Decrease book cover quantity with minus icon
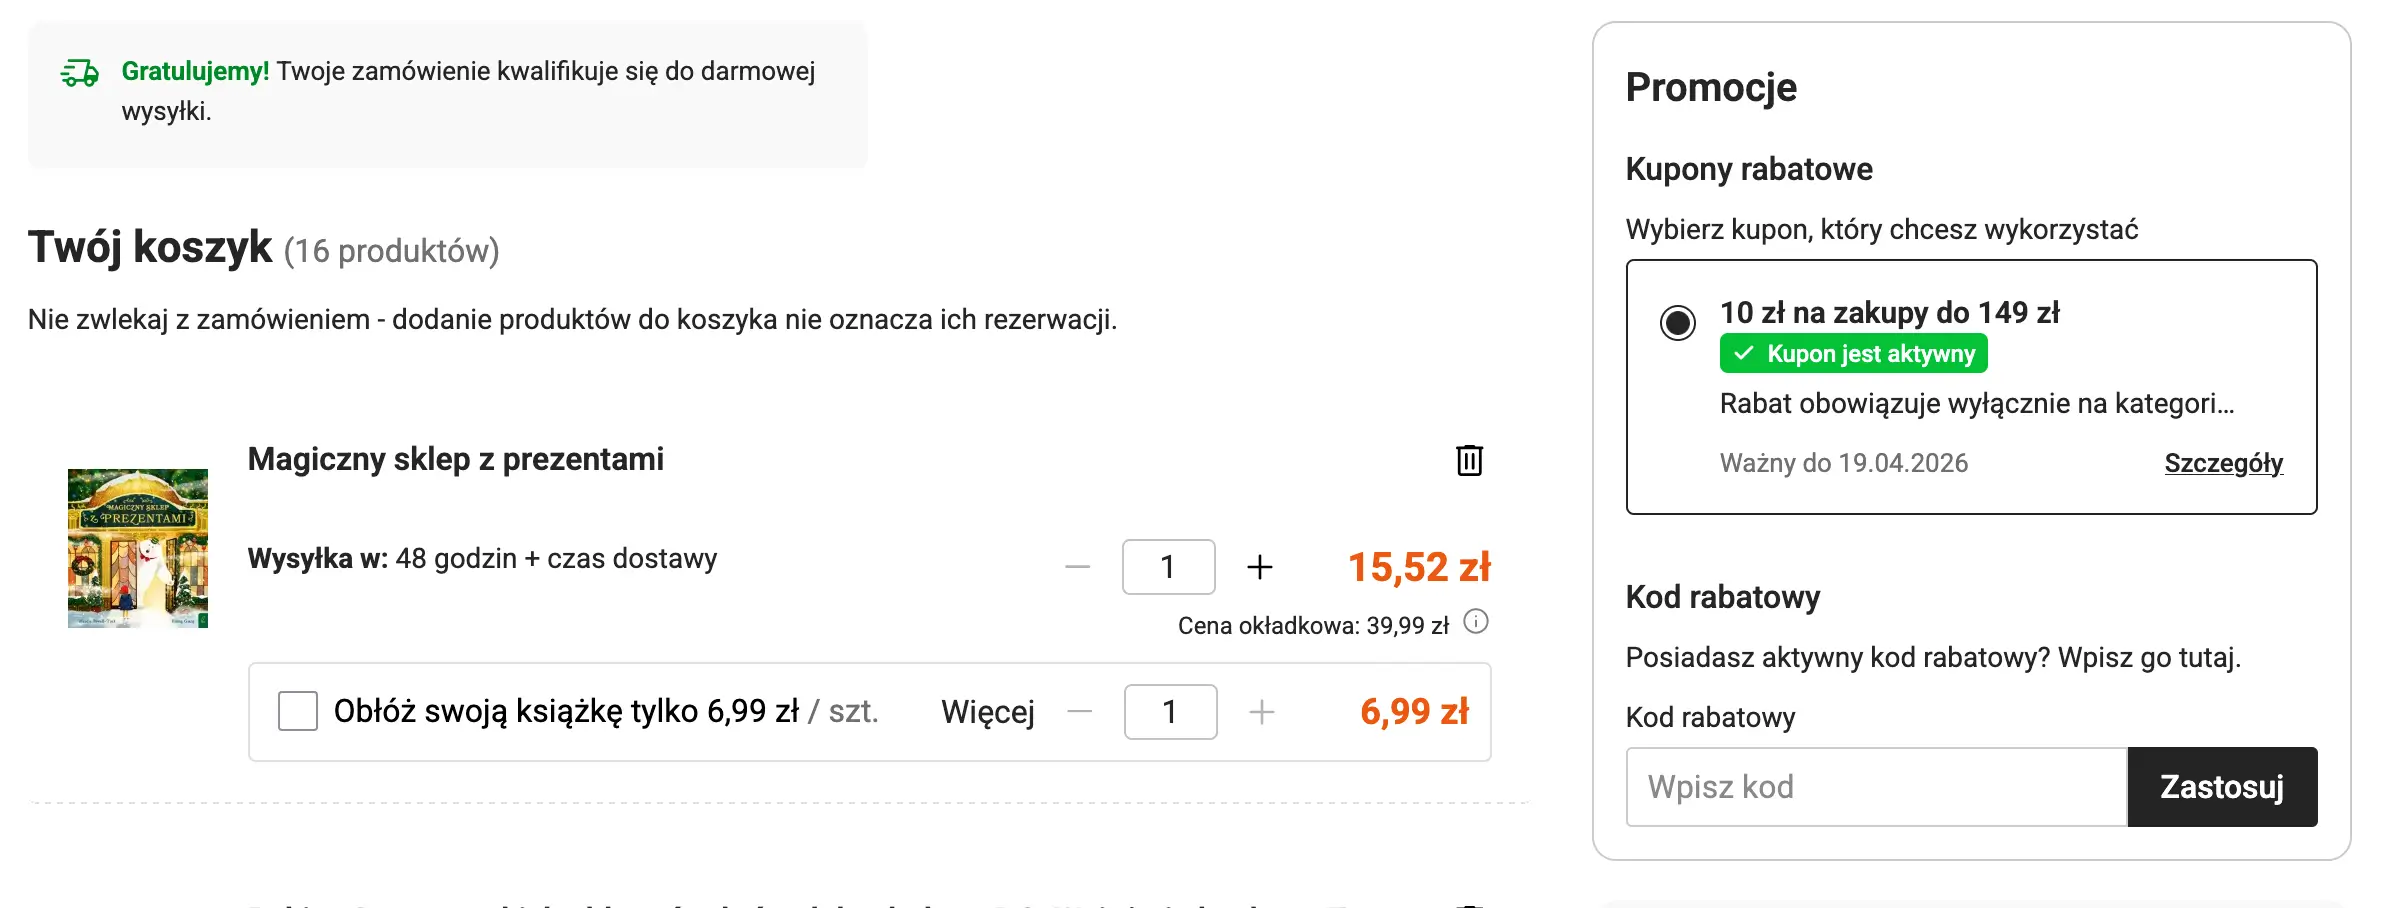The width and height of the screenshot is (2382, 908). (1080, 712)
